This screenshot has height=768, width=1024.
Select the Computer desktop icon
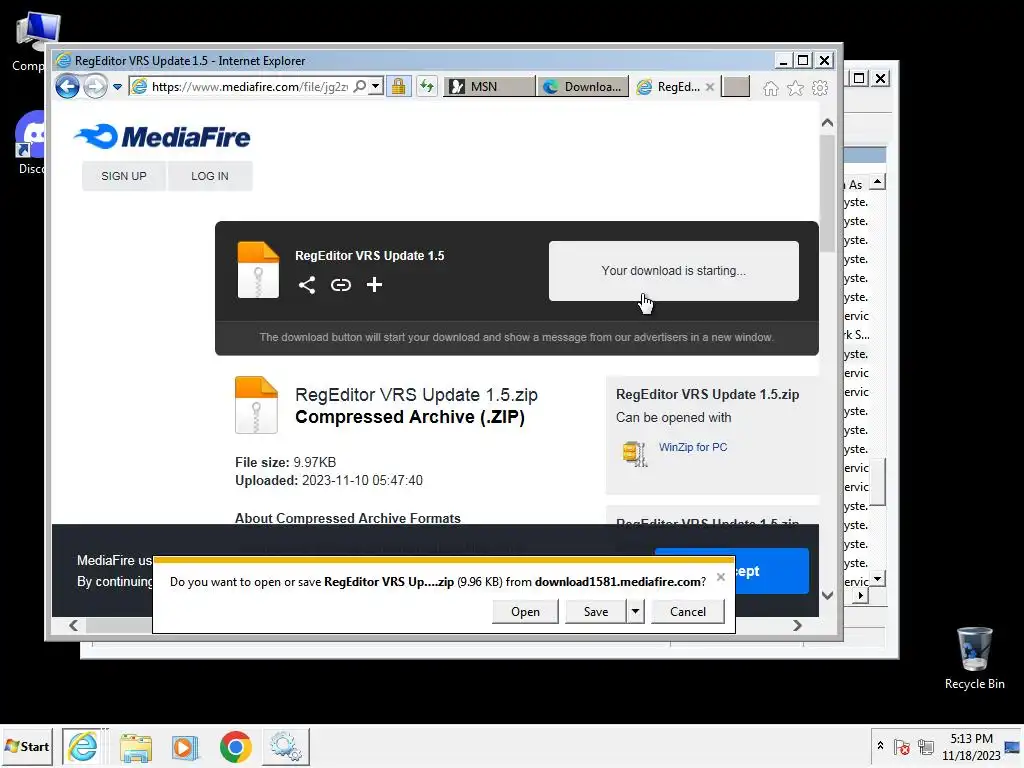pos(31,42)
